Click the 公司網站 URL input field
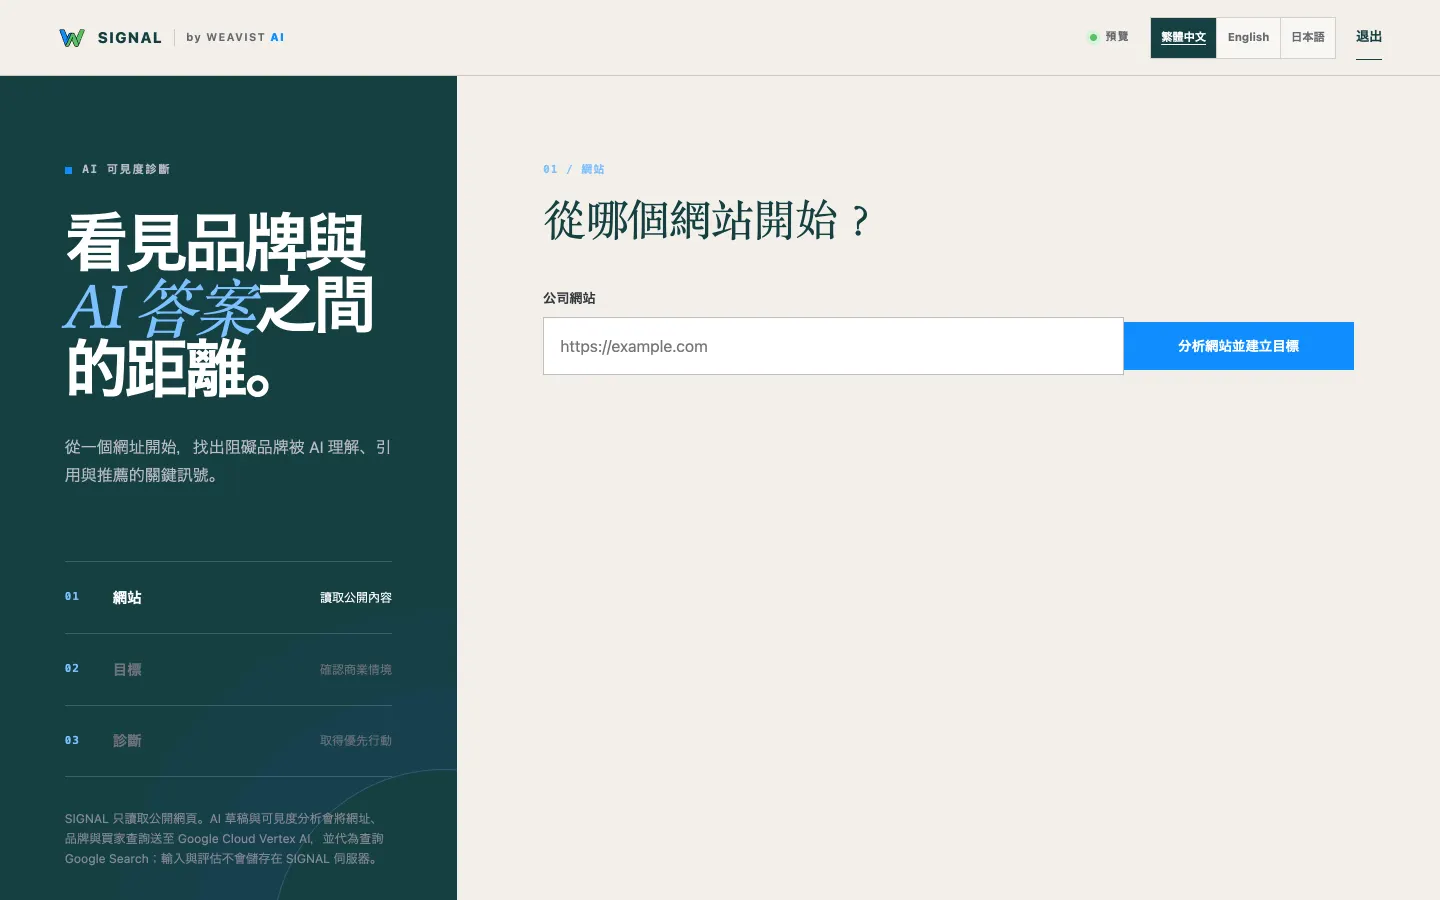The image size is (1440, 900). [833, 346]
